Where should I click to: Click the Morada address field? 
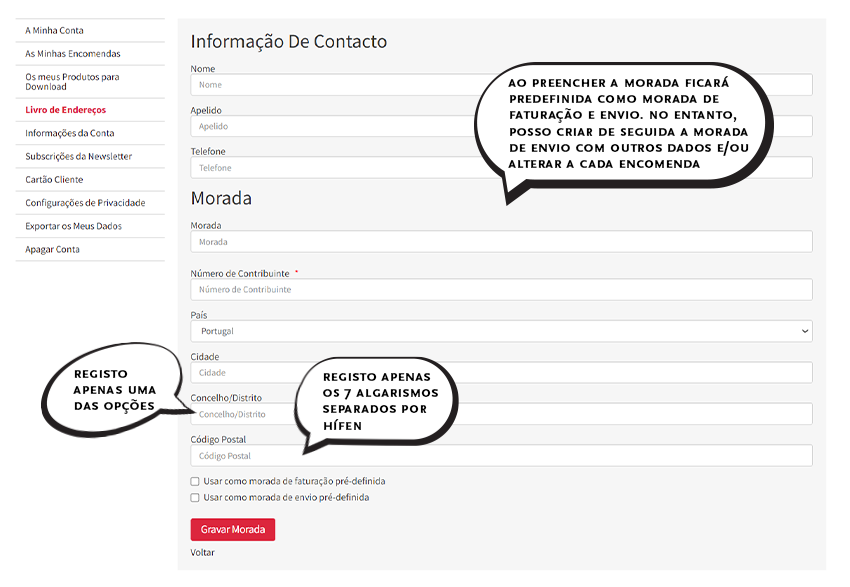click(501, 242)
